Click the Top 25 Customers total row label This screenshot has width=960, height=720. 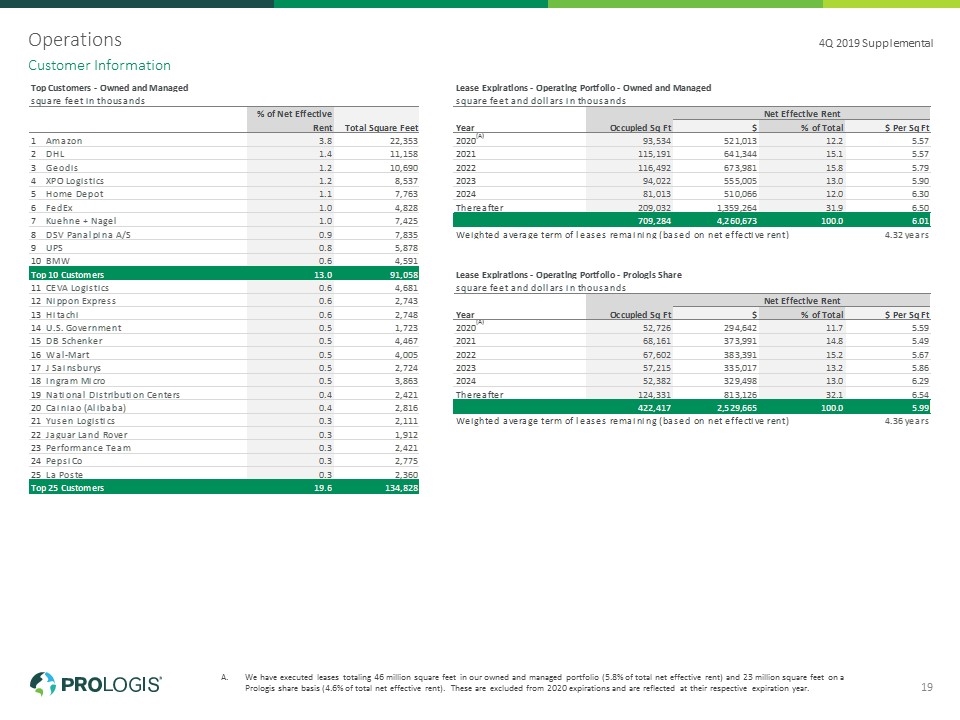(67, 488)
